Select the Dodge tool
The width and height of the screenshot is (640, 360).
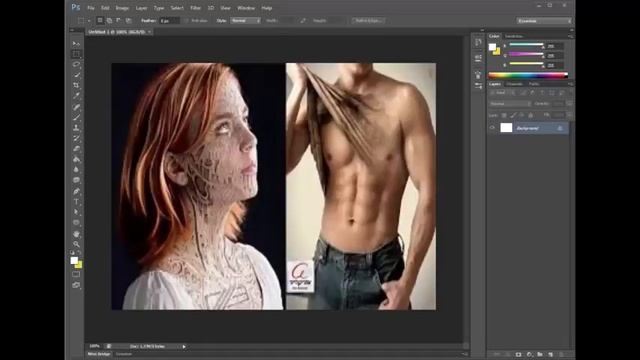[76, 180]
